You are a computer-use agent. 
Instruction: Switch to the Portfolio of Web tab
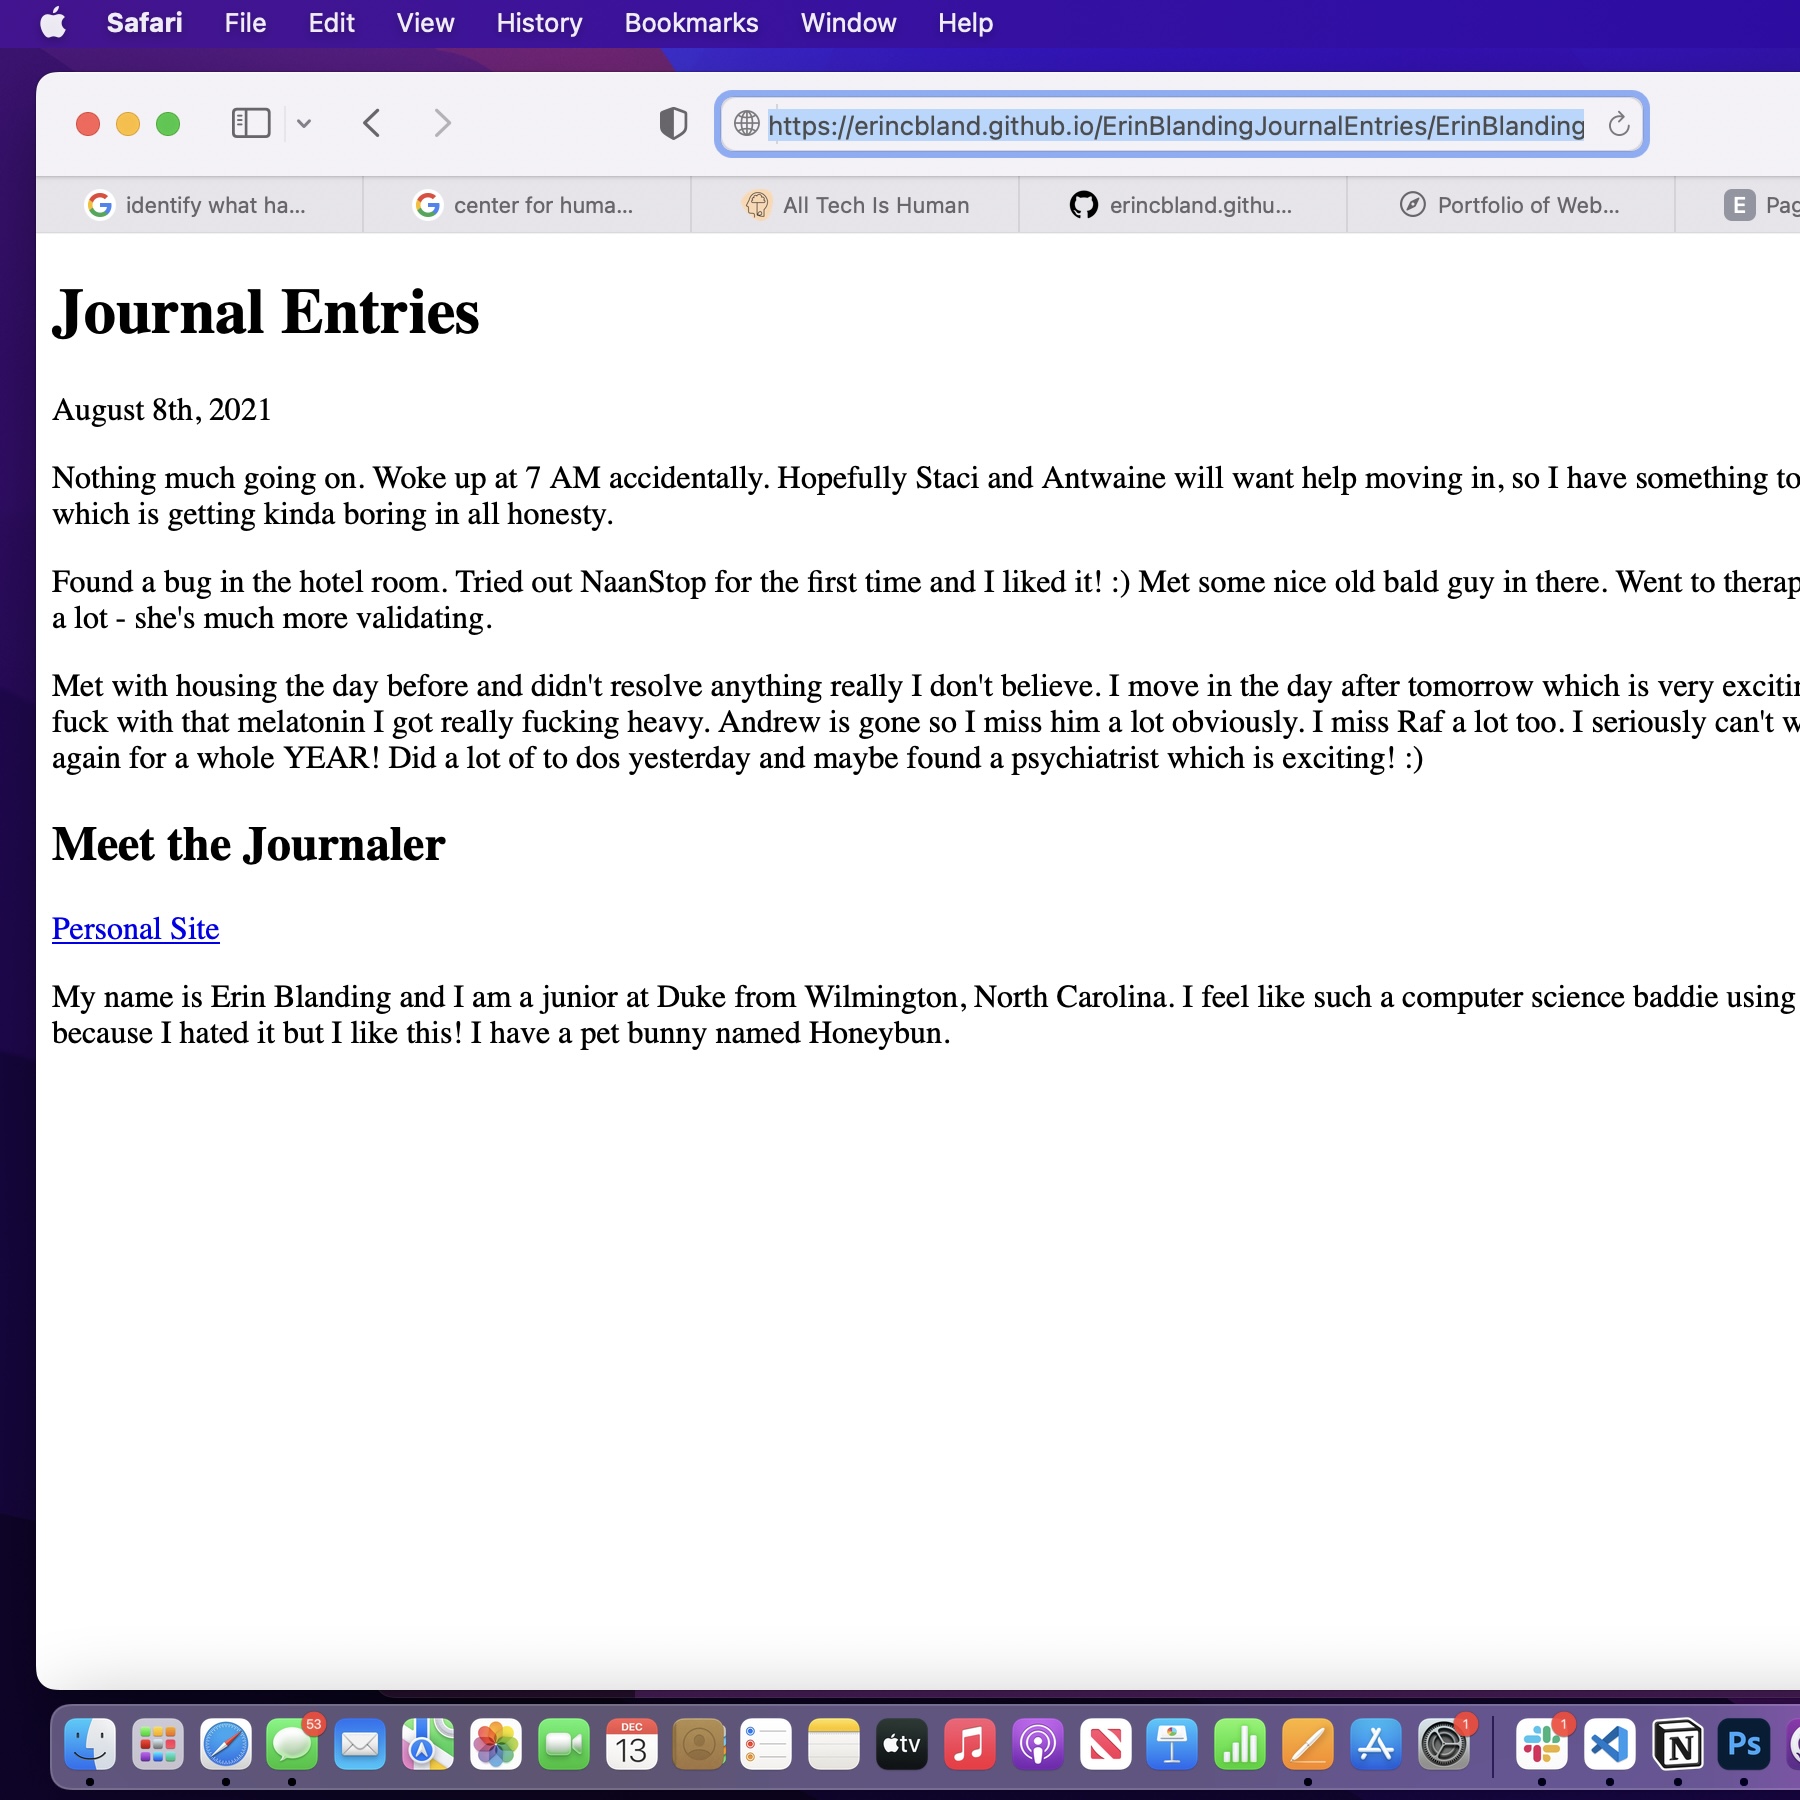pyautogui.click(x=1510, y=205)
